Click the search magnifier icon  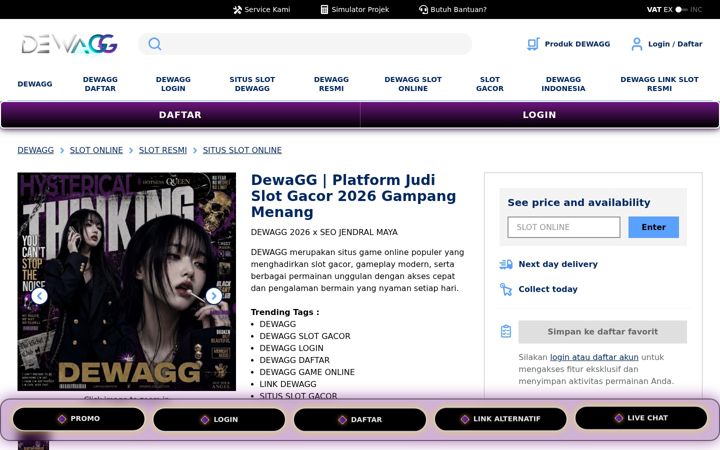[155, 44]
